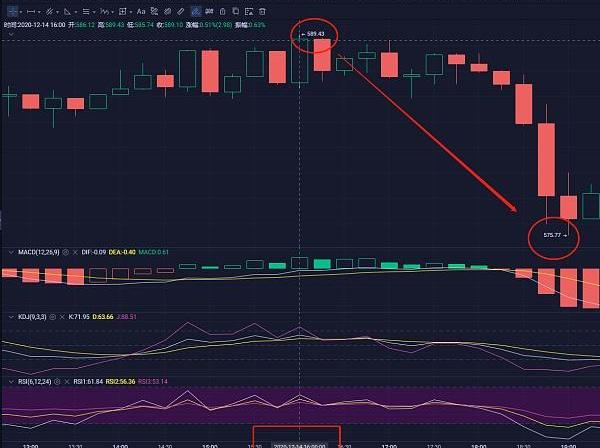Viewport: 600px width, 448px height.
Task: Select the Fibonacci levels lines tool
Action: (86, 12)
